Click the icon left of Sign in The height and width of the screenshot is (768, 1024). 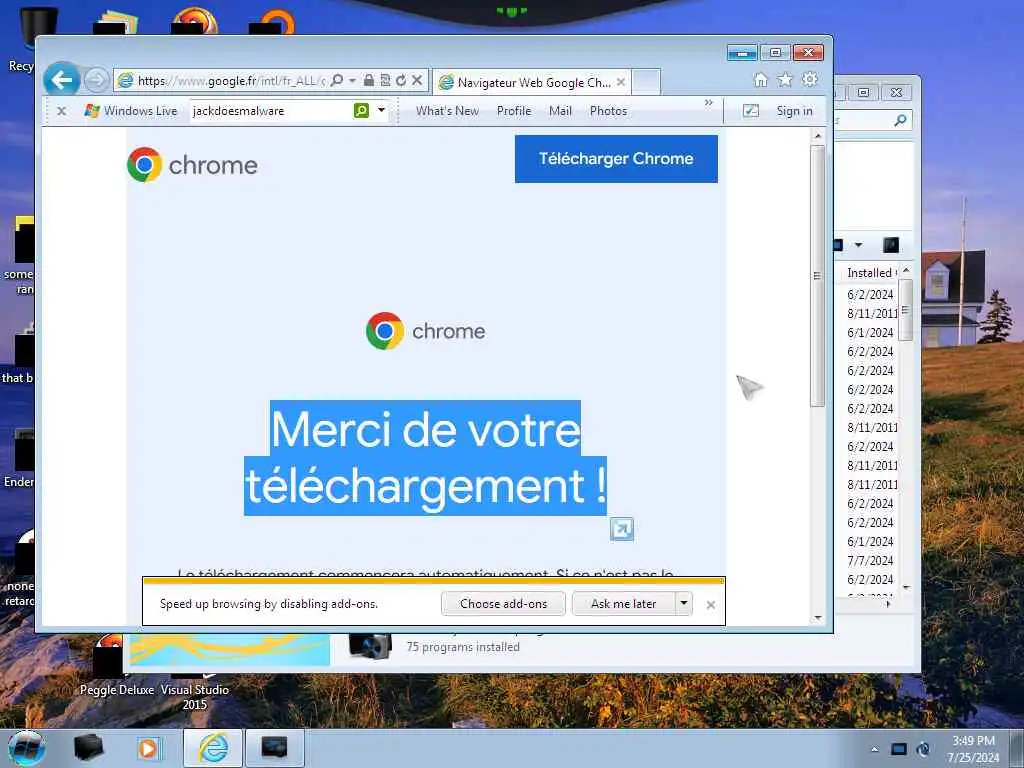[x=751, y=111]
